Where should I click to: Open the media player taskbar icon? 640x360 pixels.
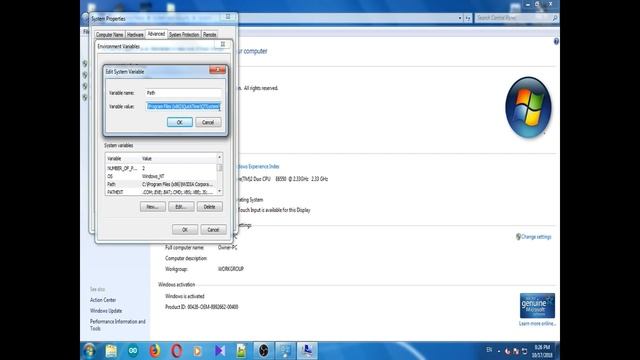click(x=198, y=351)
